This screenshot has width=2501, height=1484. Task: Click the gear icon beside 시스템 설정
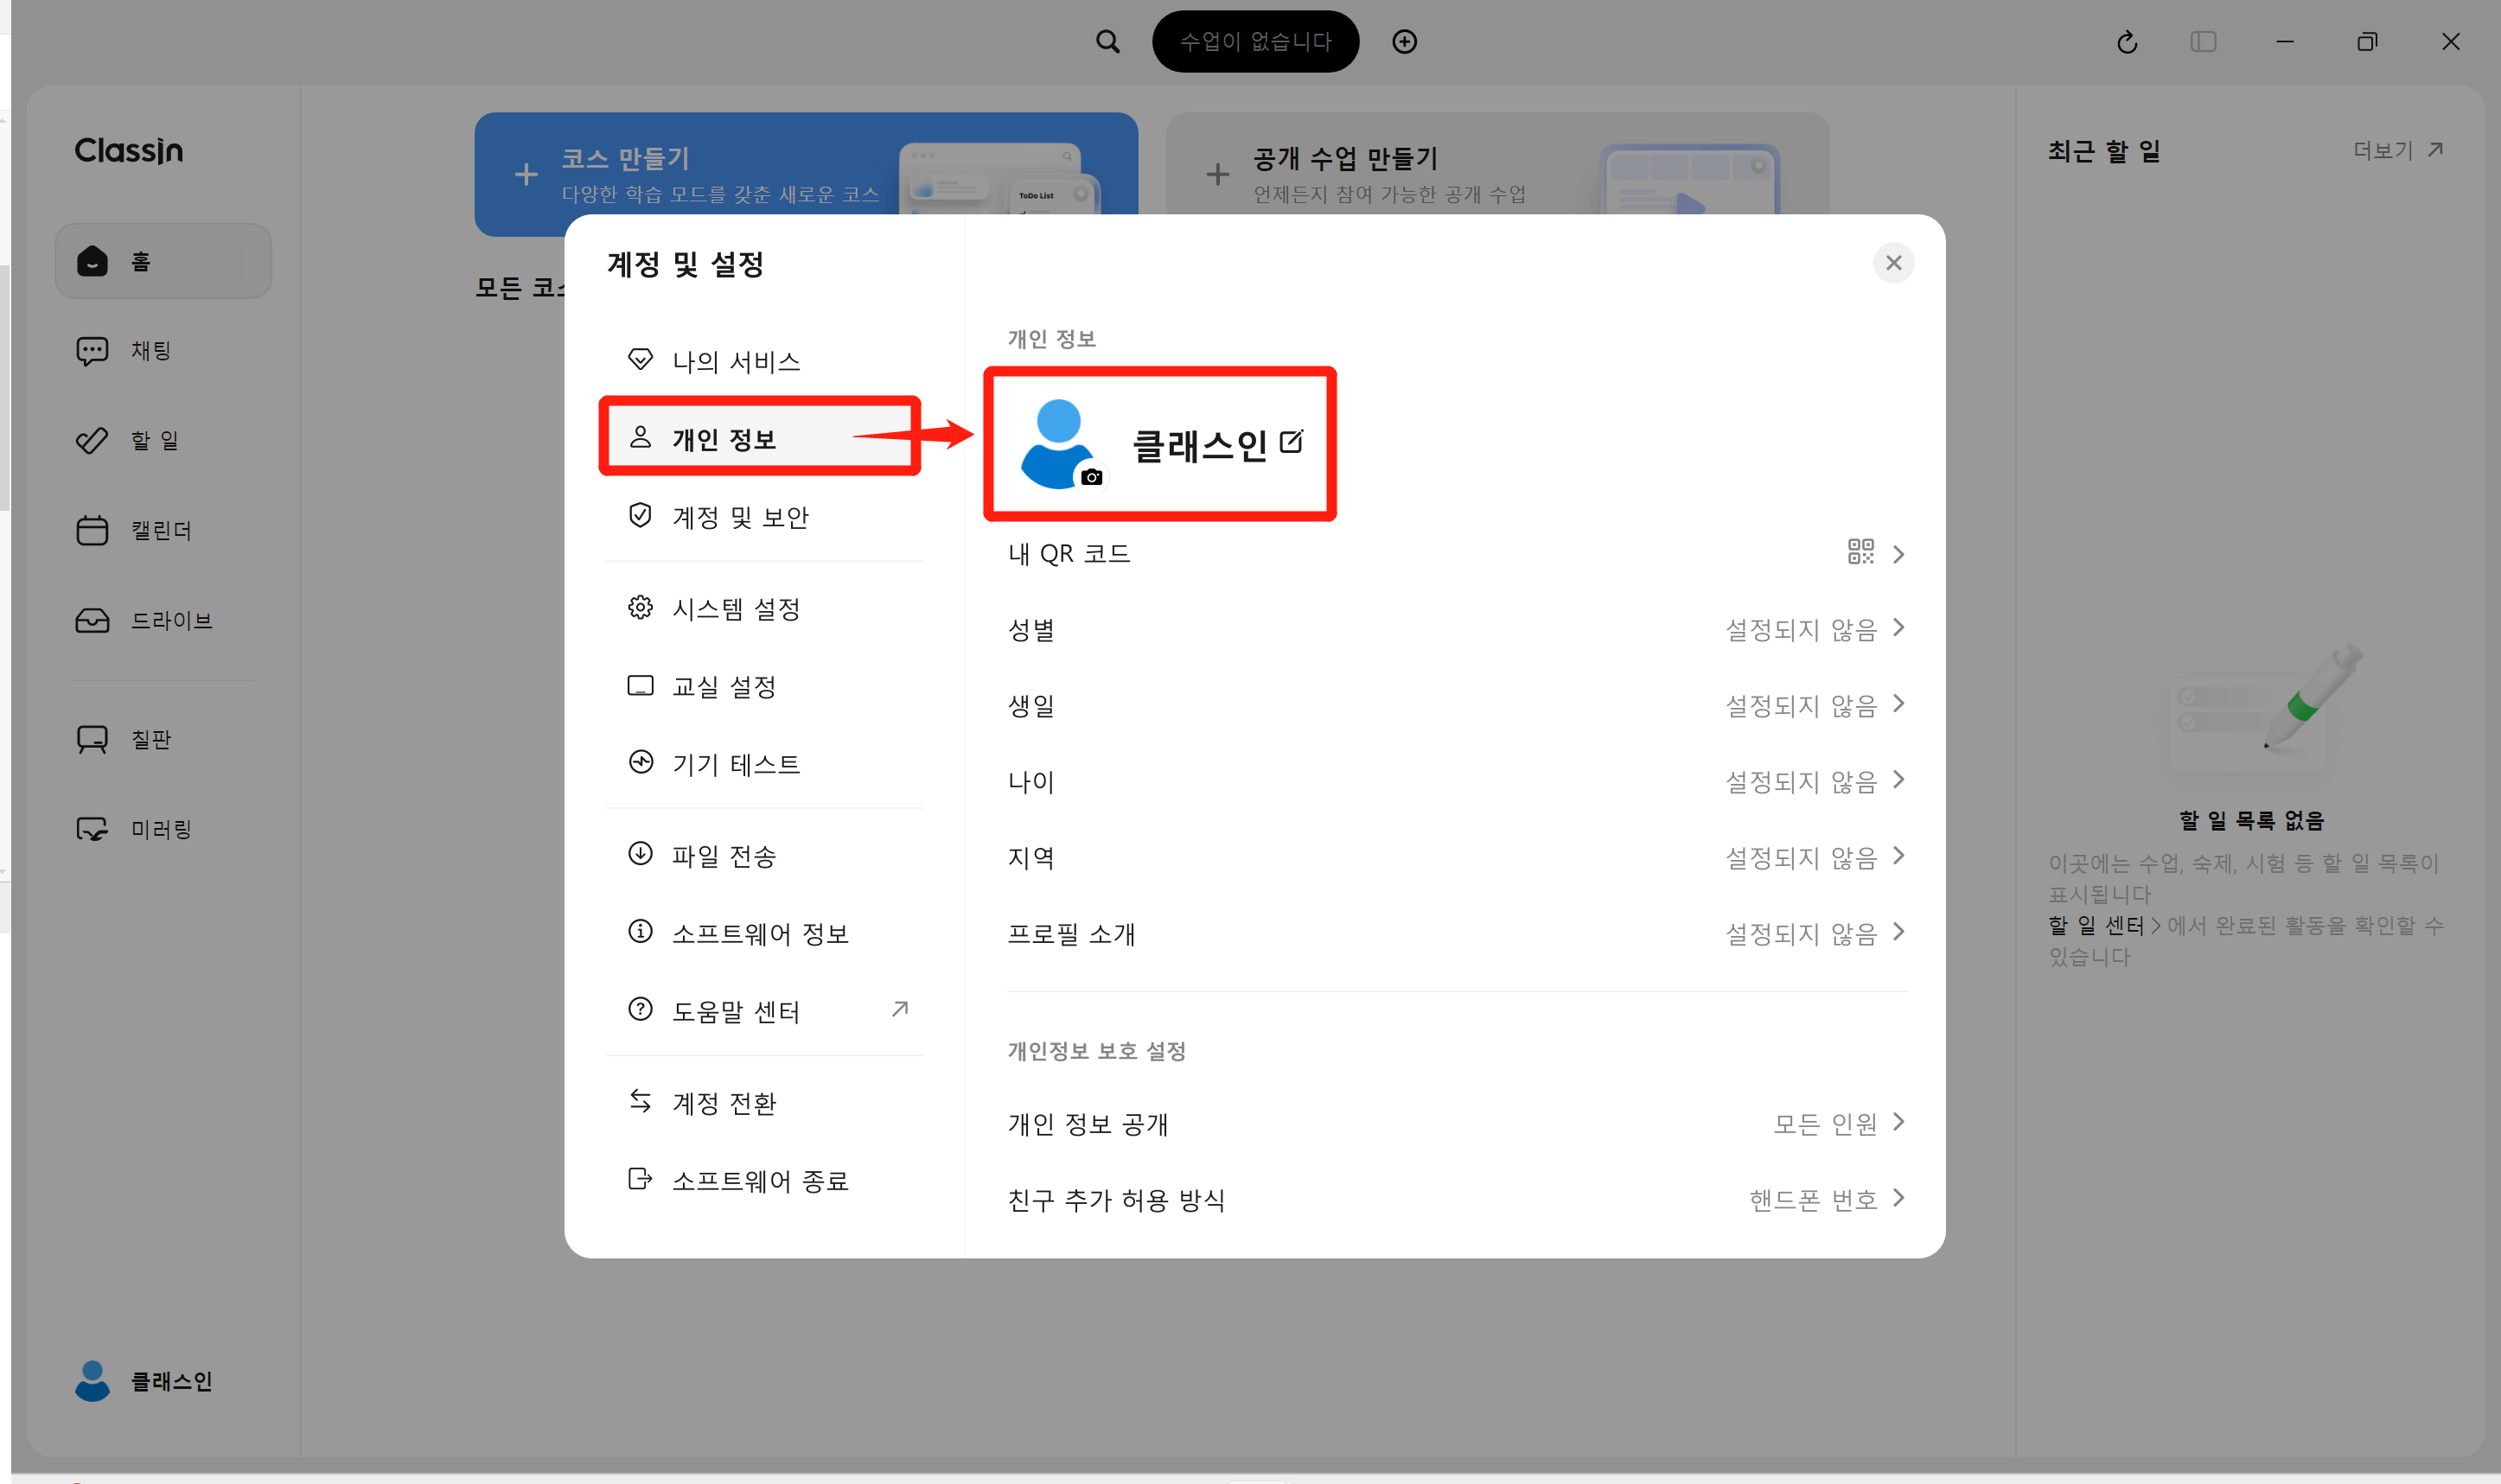click(640, 607)
